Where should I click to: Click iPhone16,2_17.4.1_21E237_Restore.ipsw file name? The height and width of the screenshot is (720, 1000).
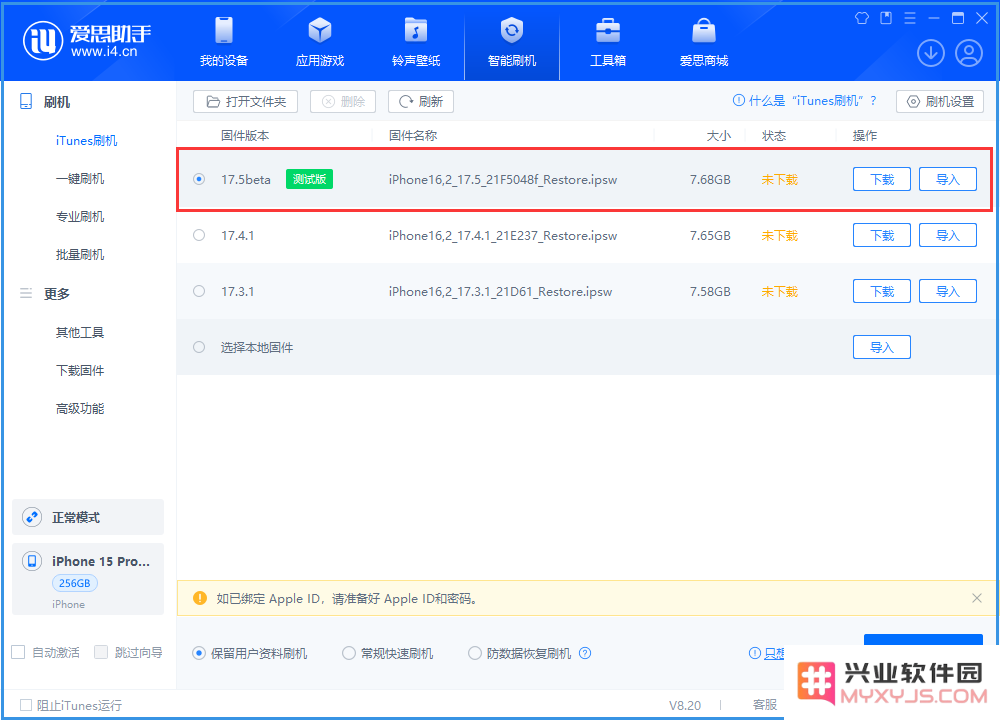tap(503, 235)
